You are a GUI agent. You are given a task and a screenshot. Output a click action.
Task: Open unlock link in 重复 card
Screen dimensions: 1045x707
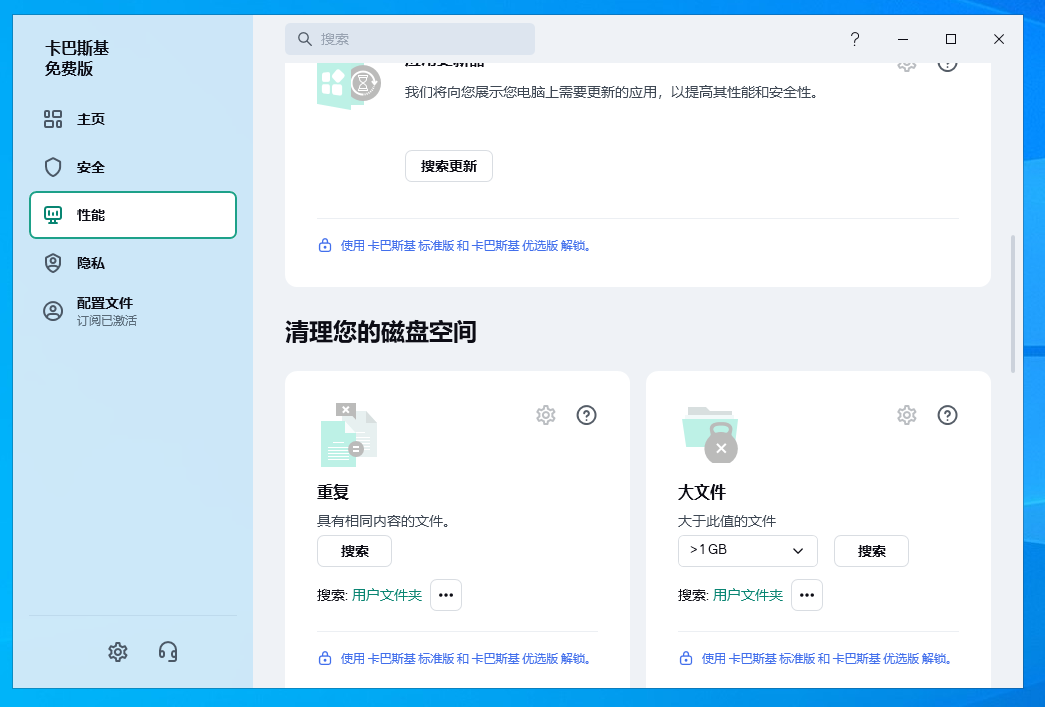(465, 659)
